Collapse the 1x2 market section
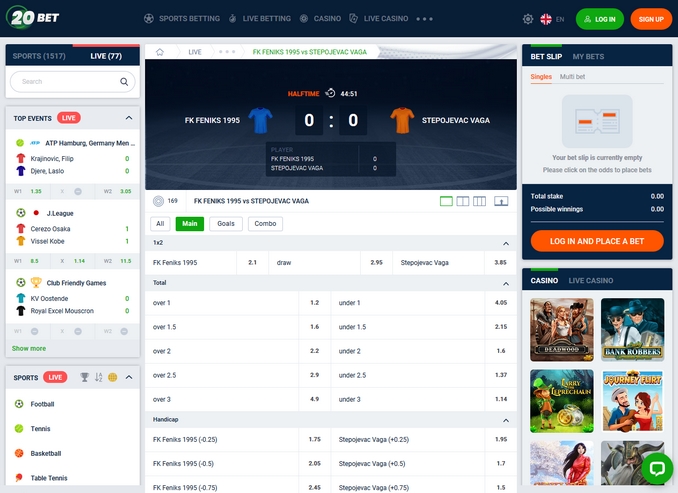The image size is (678, 493). click(505, 243)
